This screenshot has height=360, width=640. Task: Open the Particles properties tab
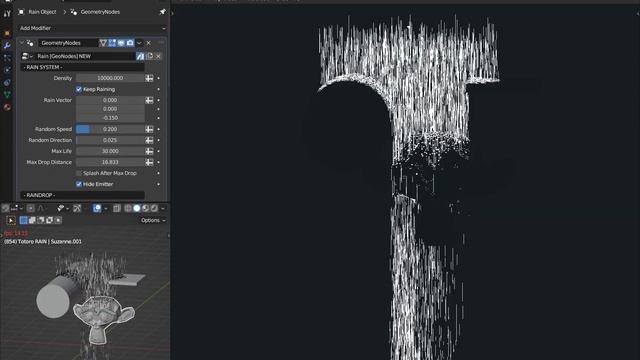(7, 58)
